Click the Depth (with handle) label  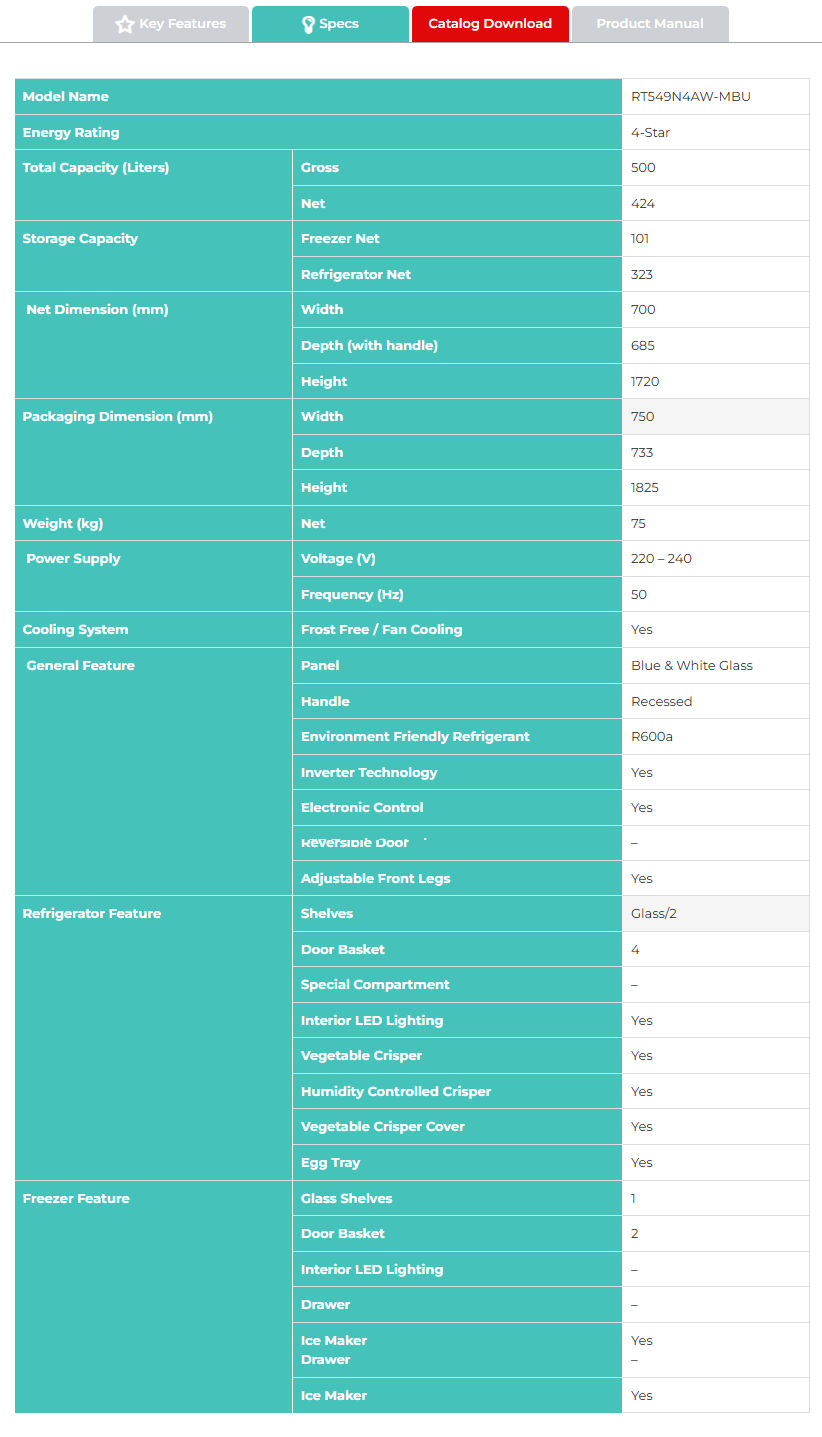point(369,346)
